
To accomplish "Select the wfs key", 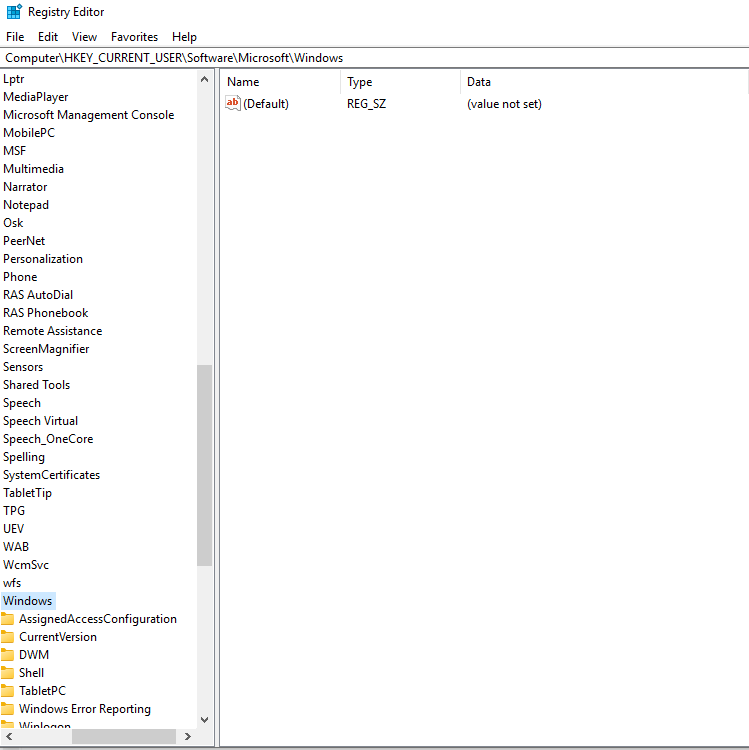I will pyautogui.click(x=12, y=583).
